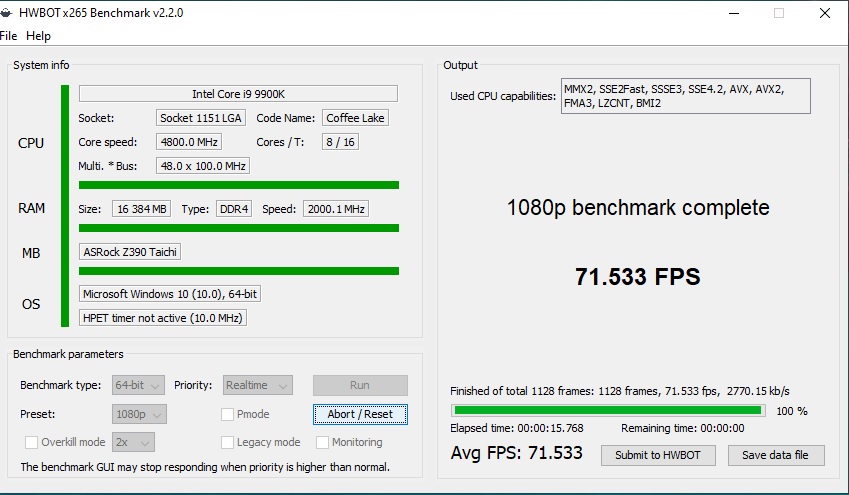Click the Coffee Lake code name field
Image resolution: width=849 pixels, height=495 pixels.
coord(355,118)
